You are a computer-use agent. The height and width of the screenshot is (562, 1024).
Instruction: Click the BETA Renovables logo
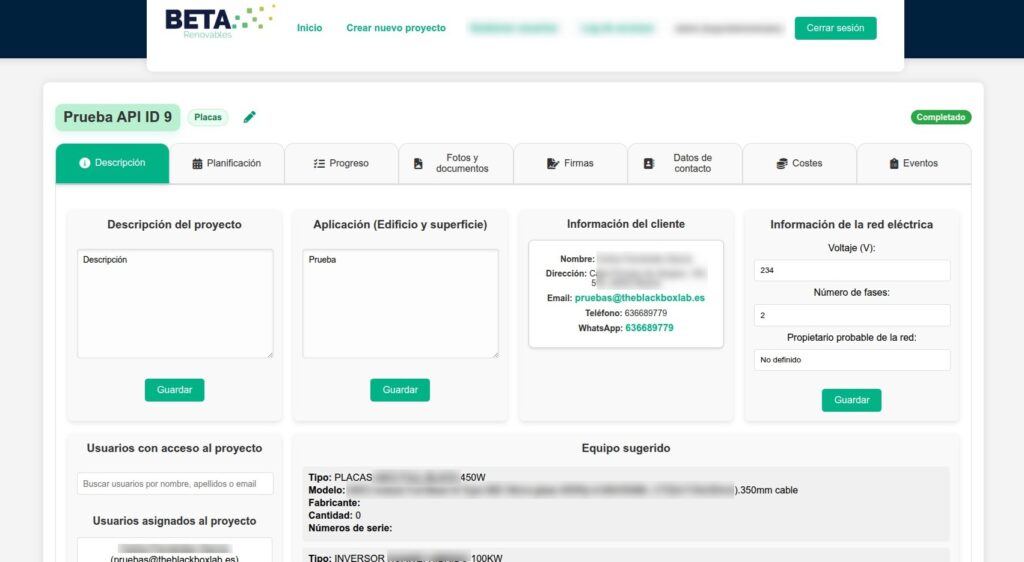[x=219, y=22]
